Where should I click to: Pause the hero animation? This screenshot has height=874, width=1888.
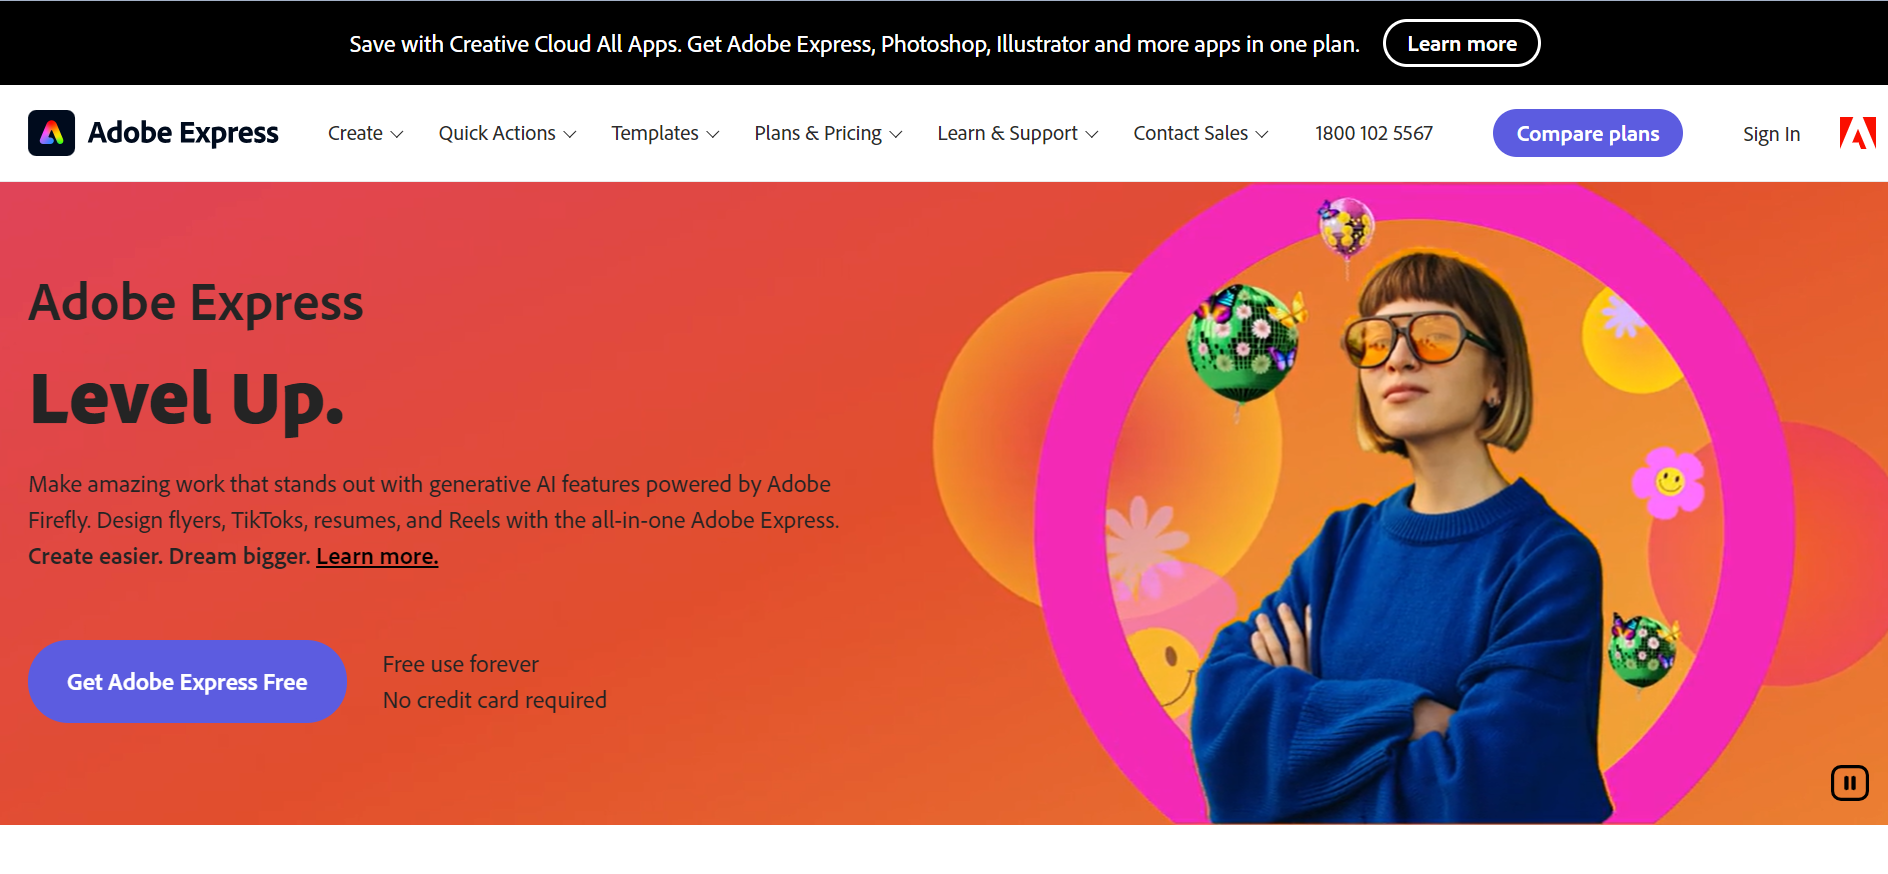1849,783
